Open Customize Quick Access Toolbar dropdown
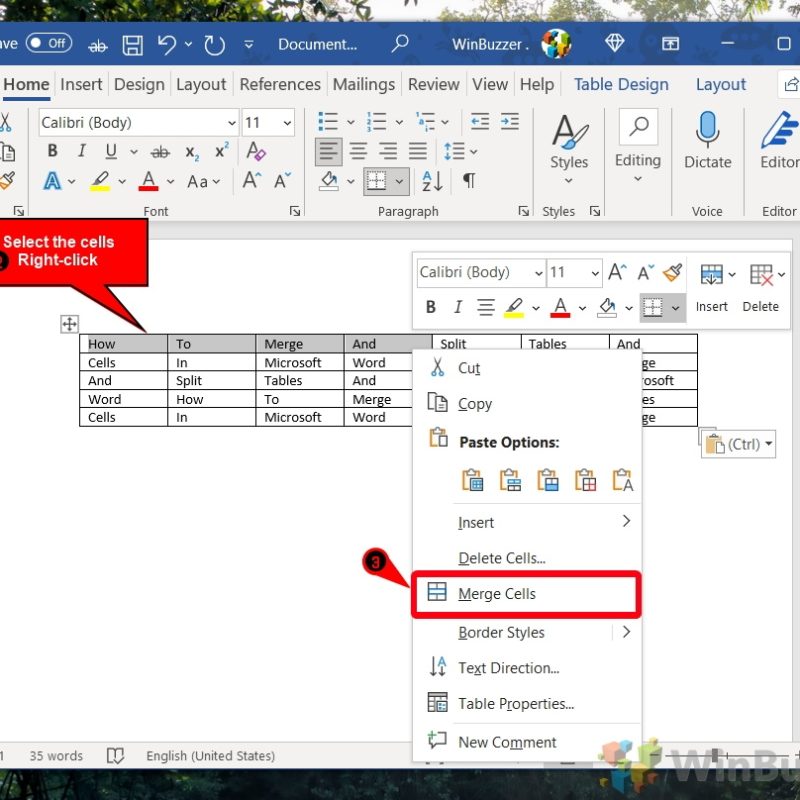 tap(248, 45)
